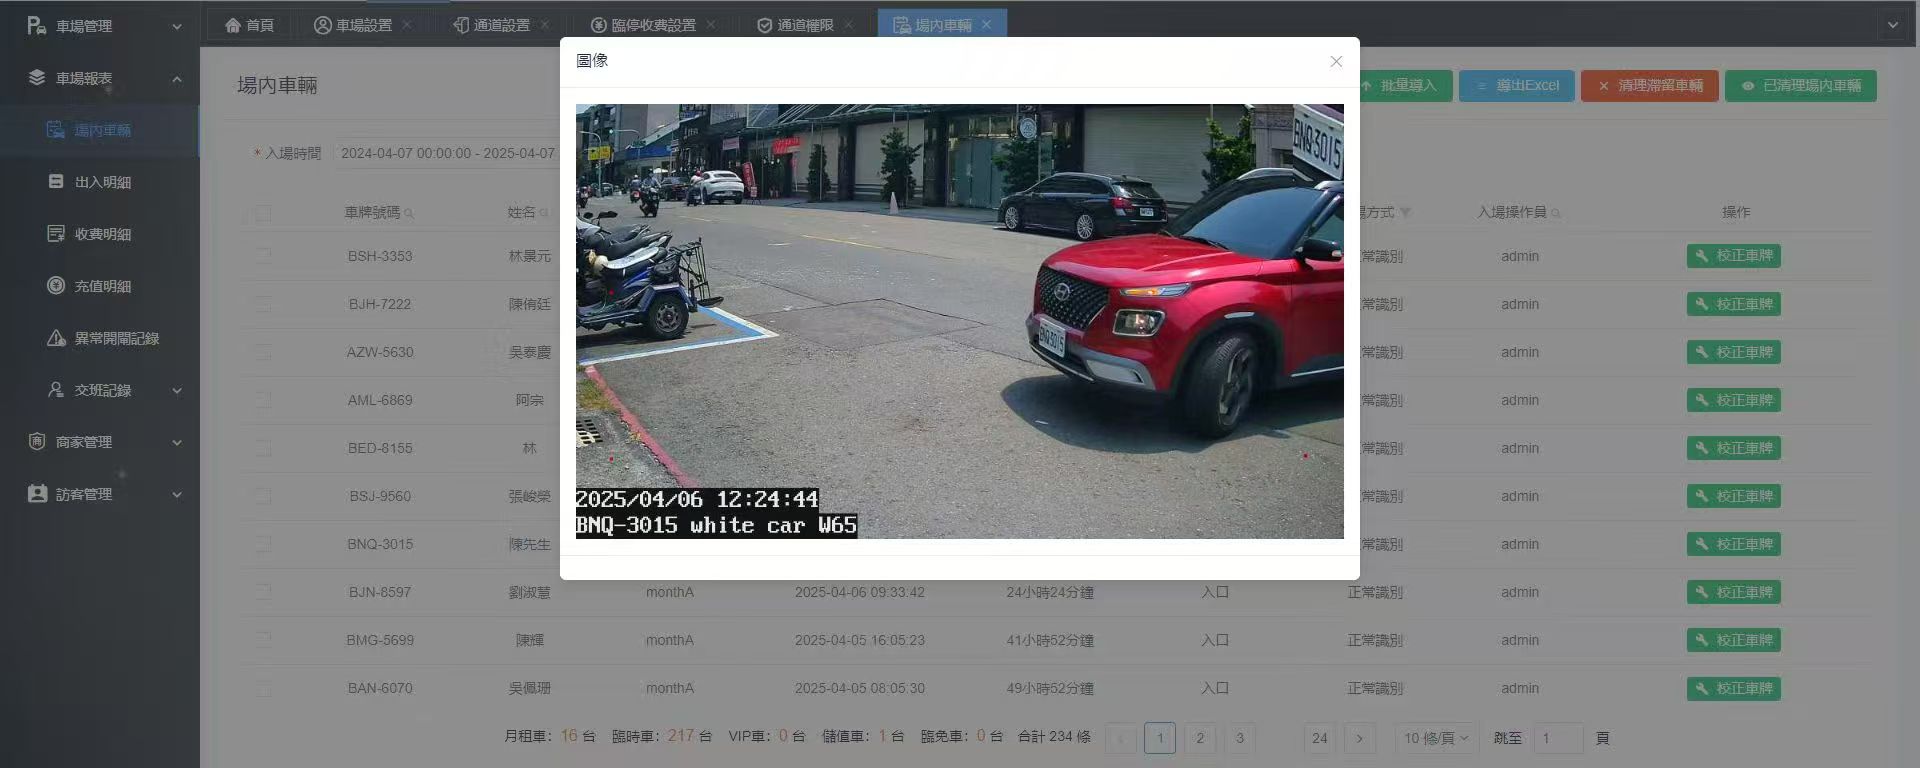Click the 導出Excel button
The height and width of the screenshot is (768, 1920).
(1517, 86)
